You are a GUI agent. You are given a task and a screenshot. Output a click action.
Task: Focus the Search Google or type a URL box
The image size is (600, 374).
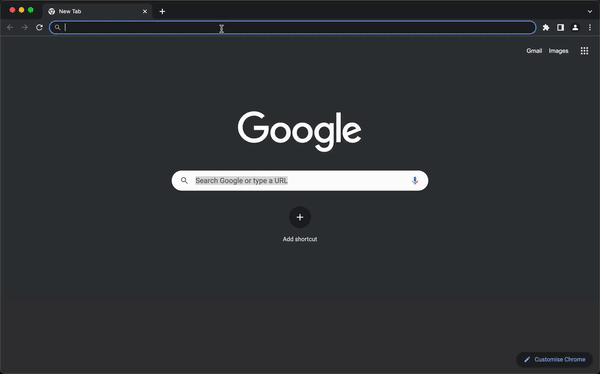click(x=300, y=181)
